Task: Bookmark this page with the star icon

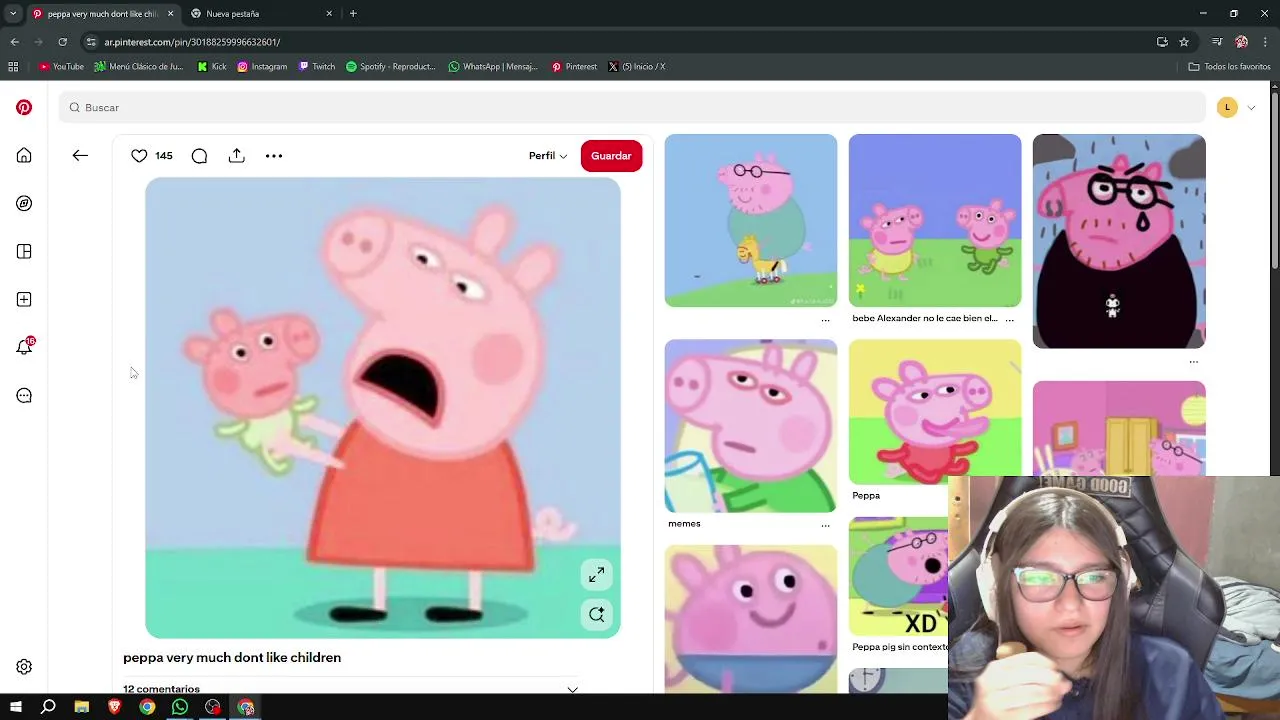Action: tap(1184, 42)
